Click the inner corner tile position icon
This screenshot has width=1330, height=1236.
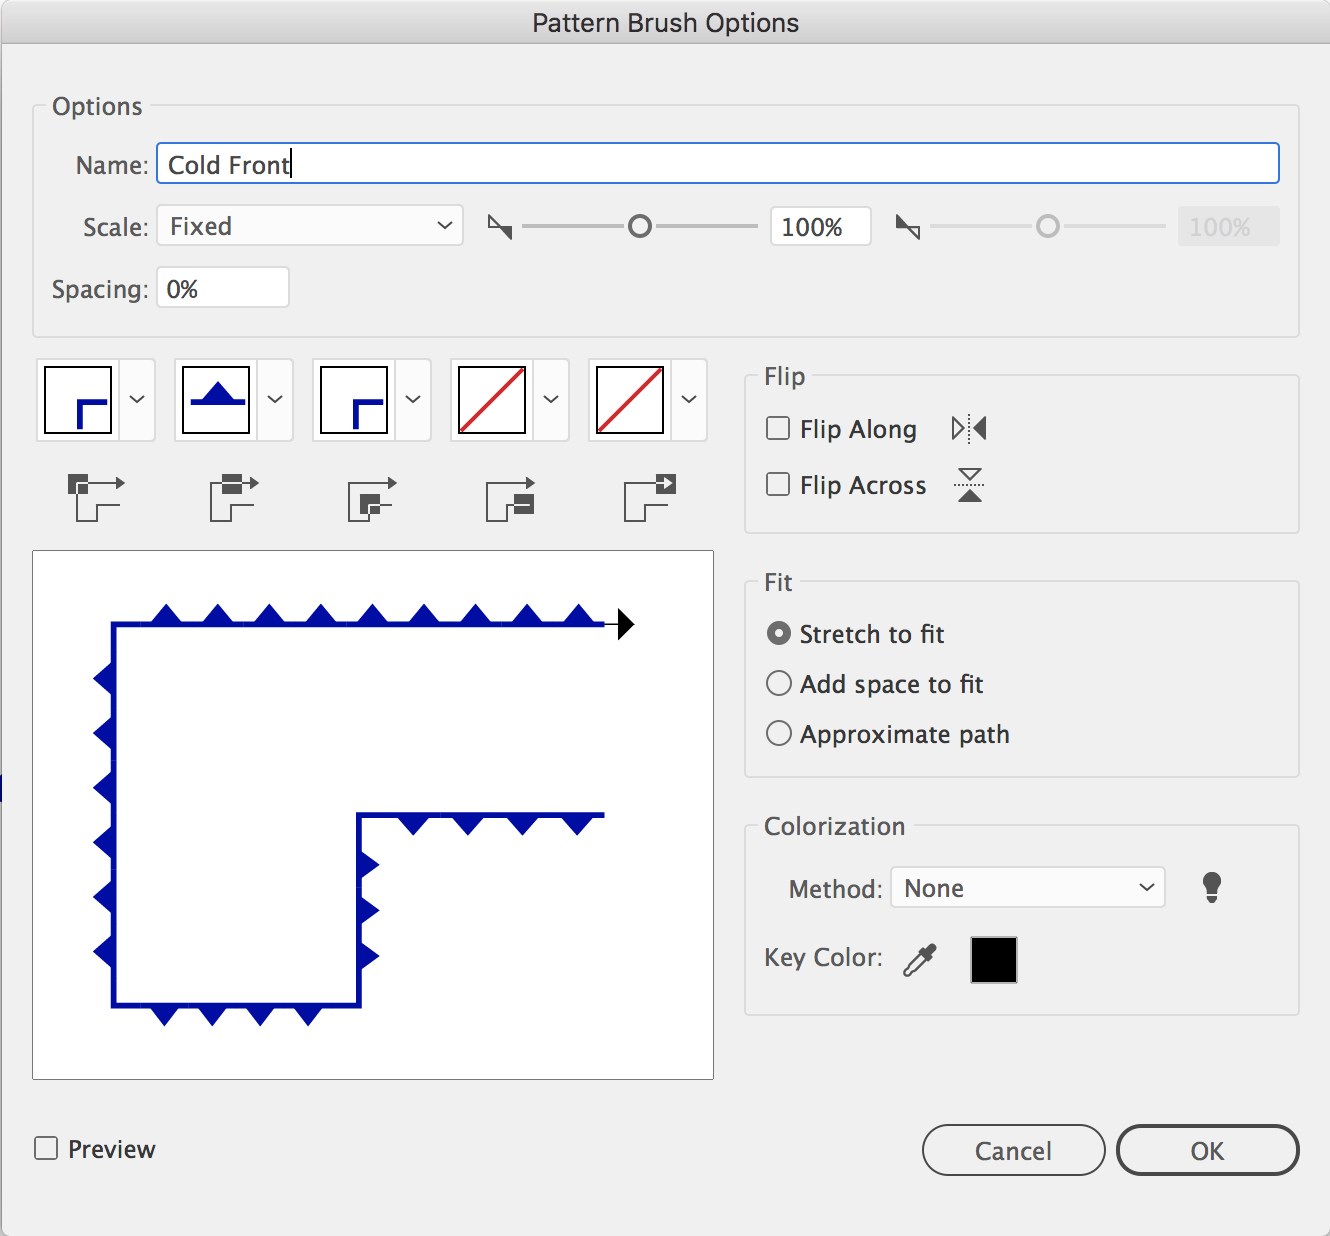tap(372, 497)
